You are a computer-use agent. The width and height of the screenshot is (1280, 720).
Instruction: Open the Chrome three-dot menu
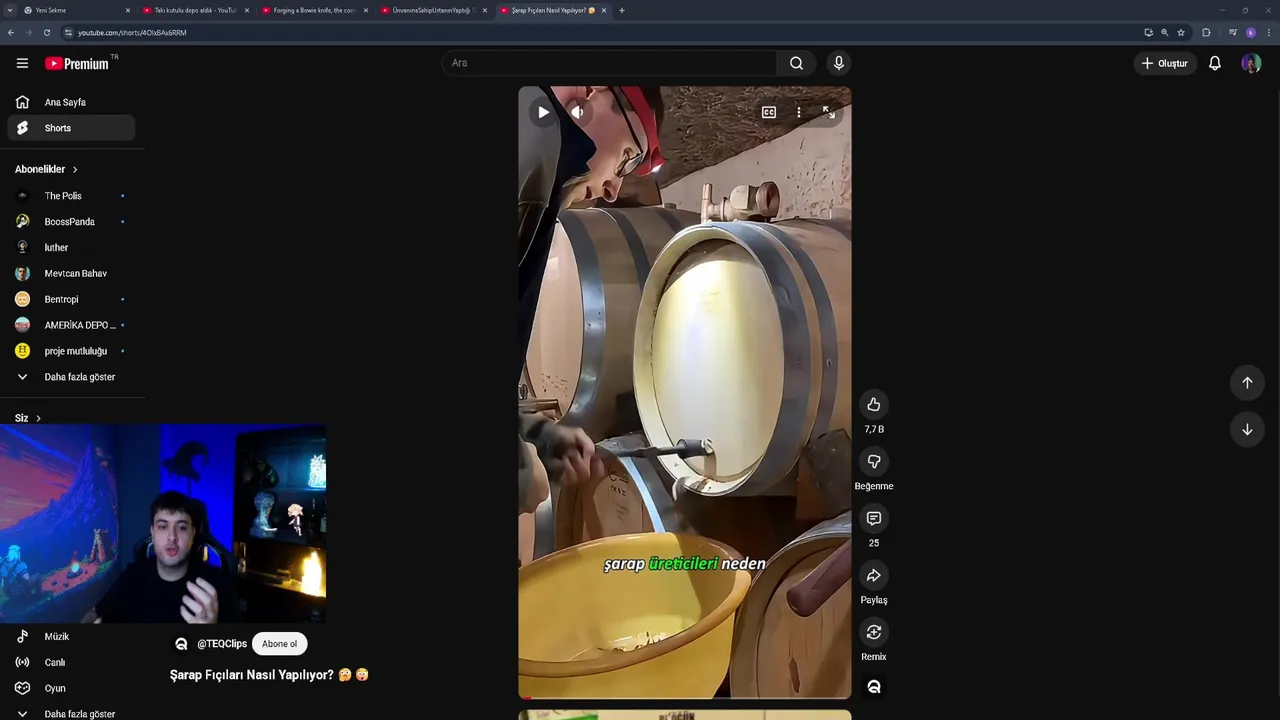(x=1269, y=32)
